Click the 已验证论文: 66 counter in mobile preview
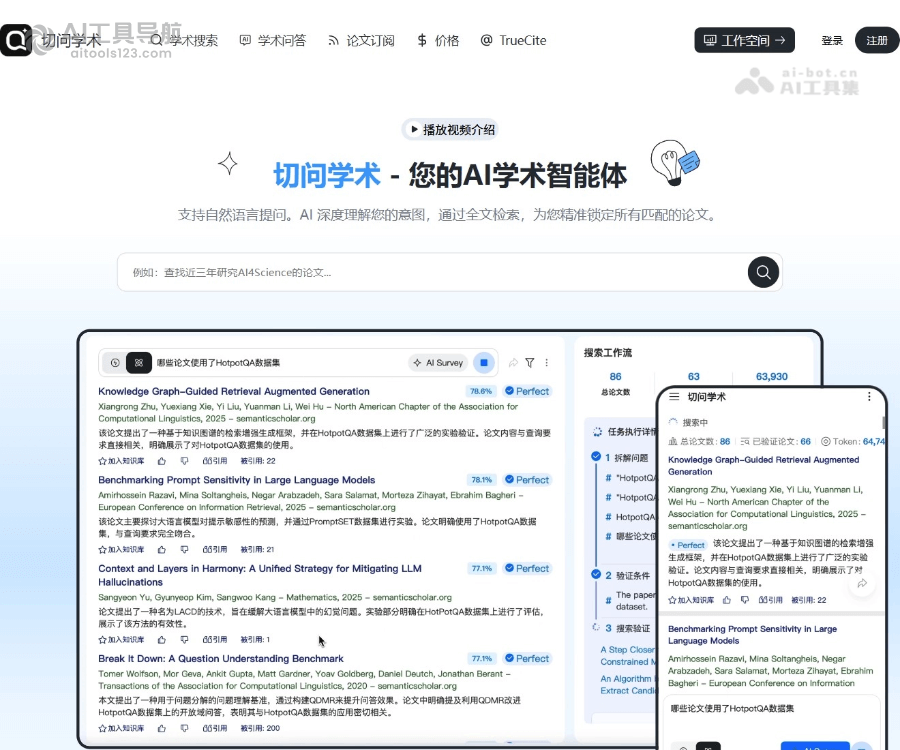The height and width of the screenshot is (750, 900). [775, 441]
